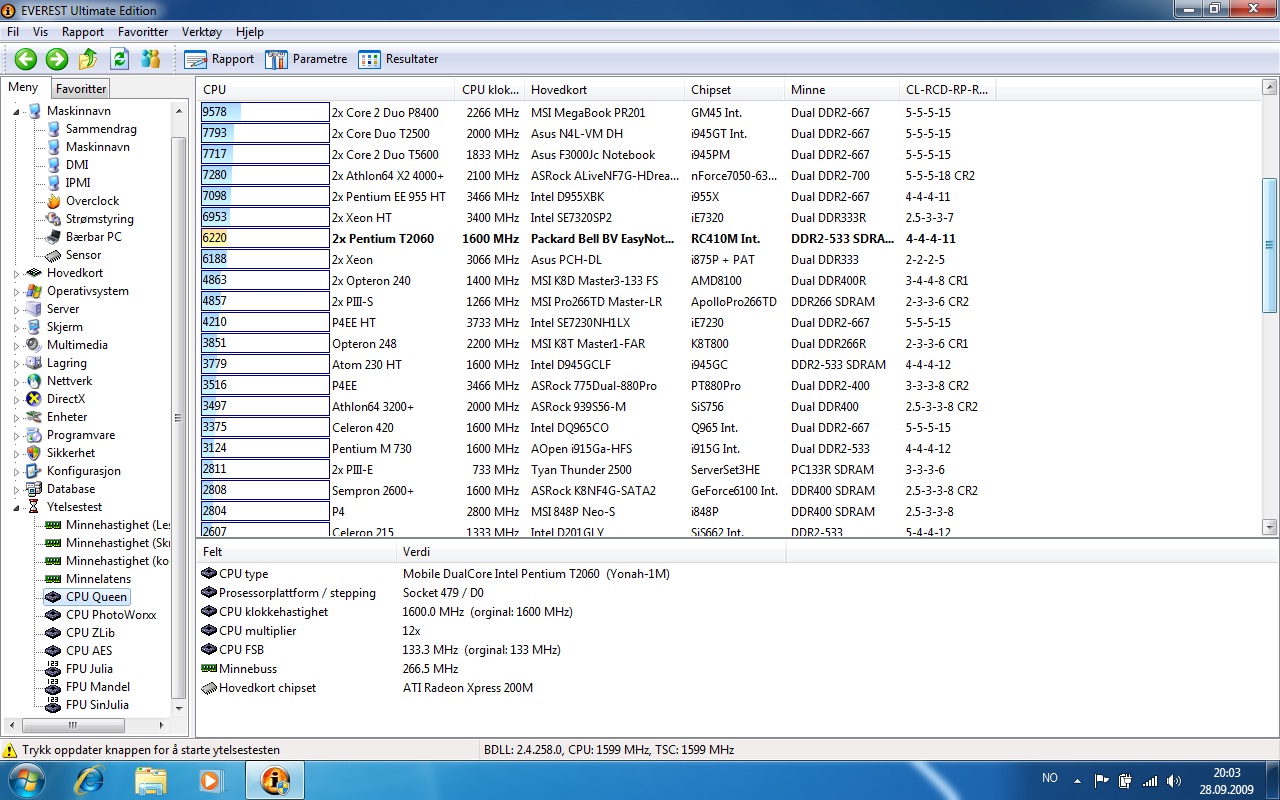Click the Enheter tree icon
Viewport: 1280px width, 800px height.
coord(34,417)
